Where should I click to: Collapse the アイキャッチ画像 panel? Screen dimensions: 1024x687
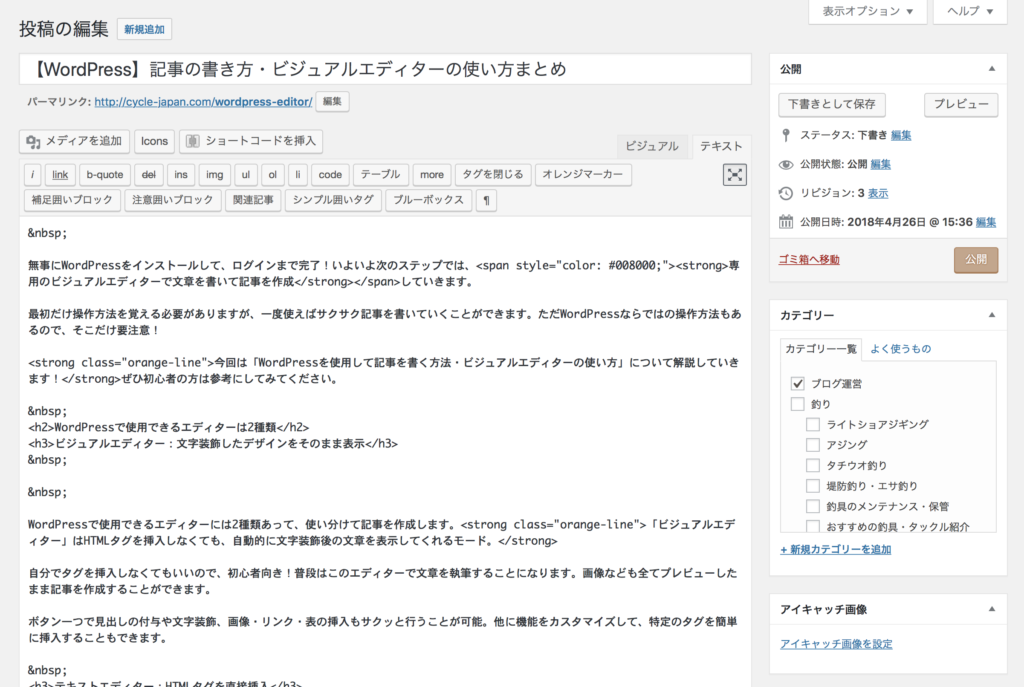coord(991,609)
